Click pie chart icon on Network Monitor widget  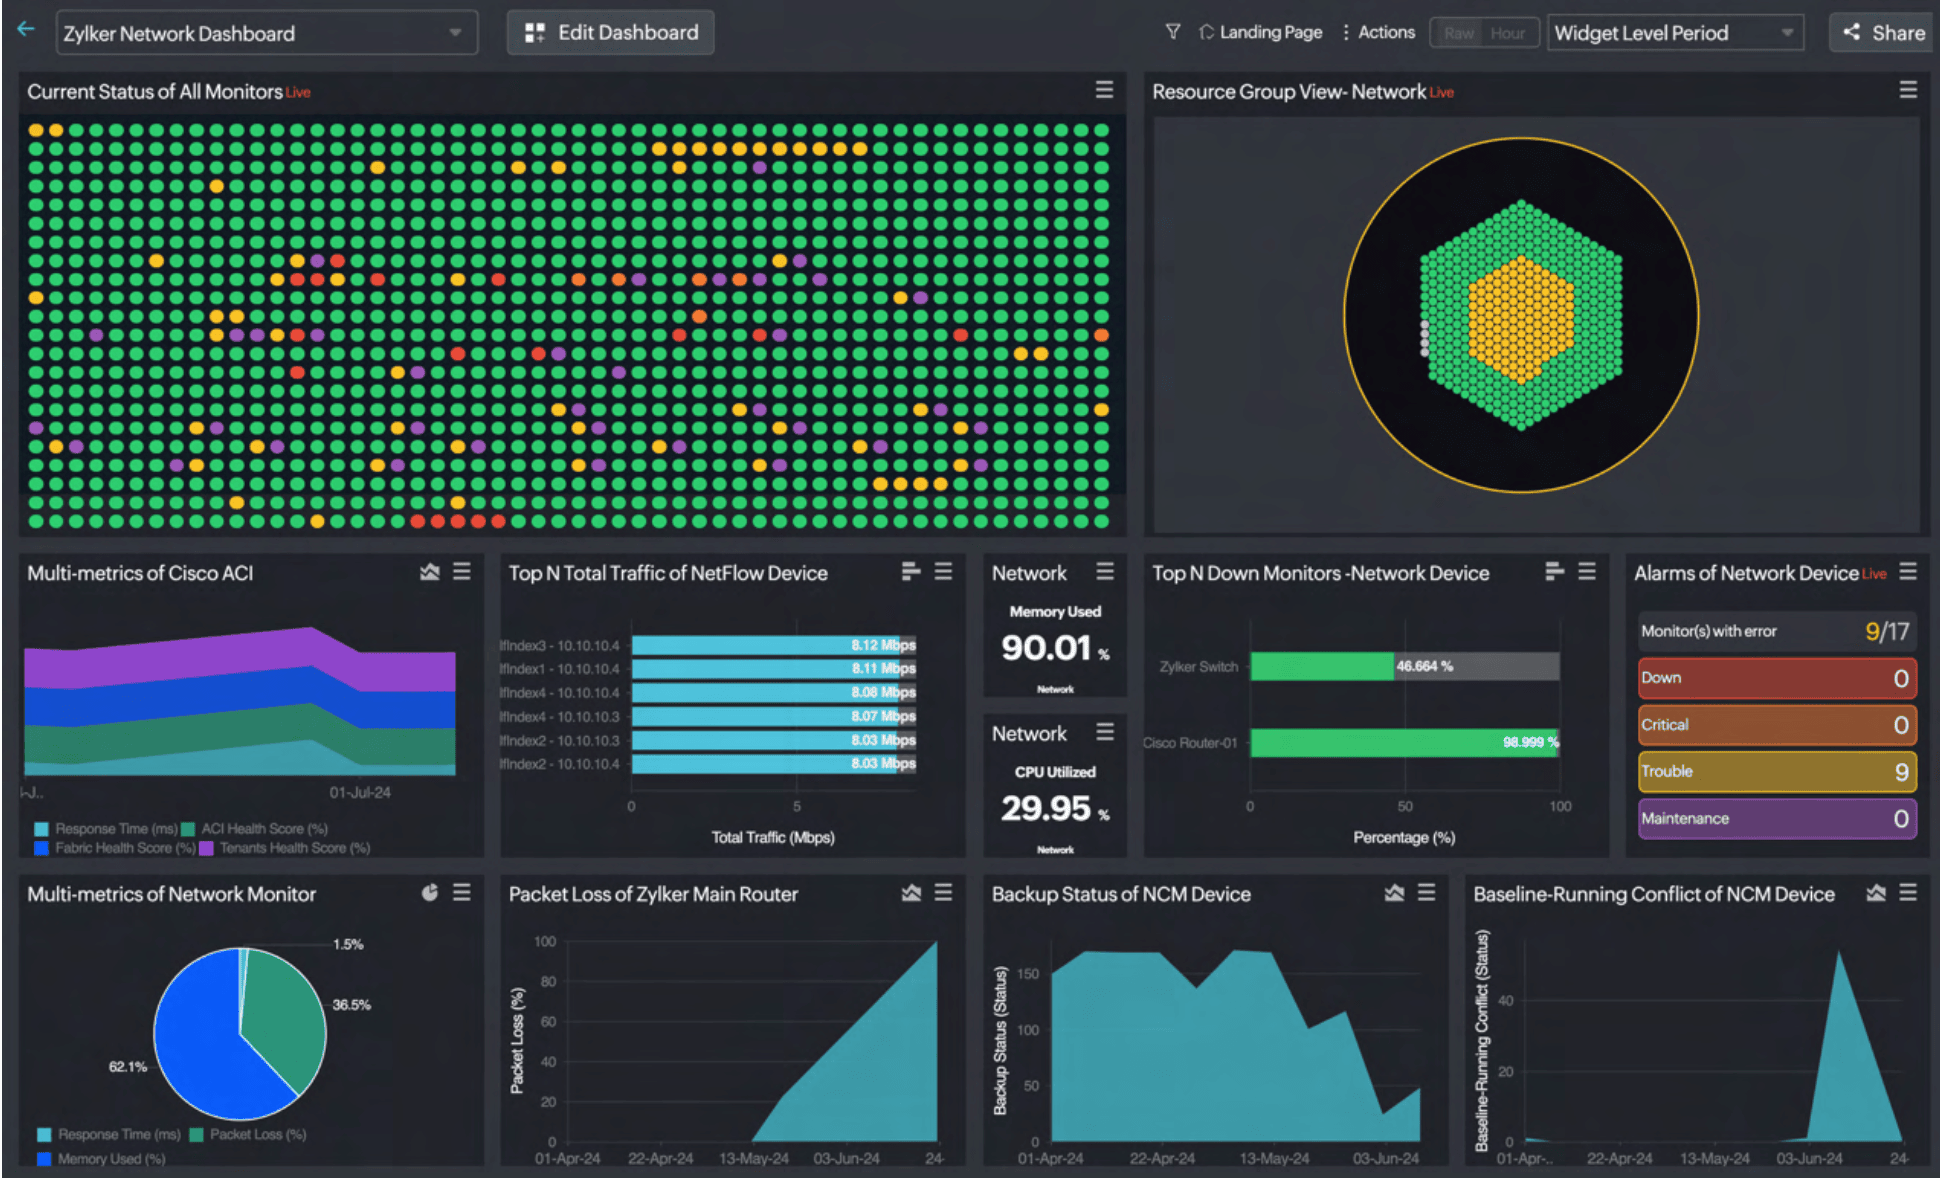pyautogui.click(x=429, y=893)
